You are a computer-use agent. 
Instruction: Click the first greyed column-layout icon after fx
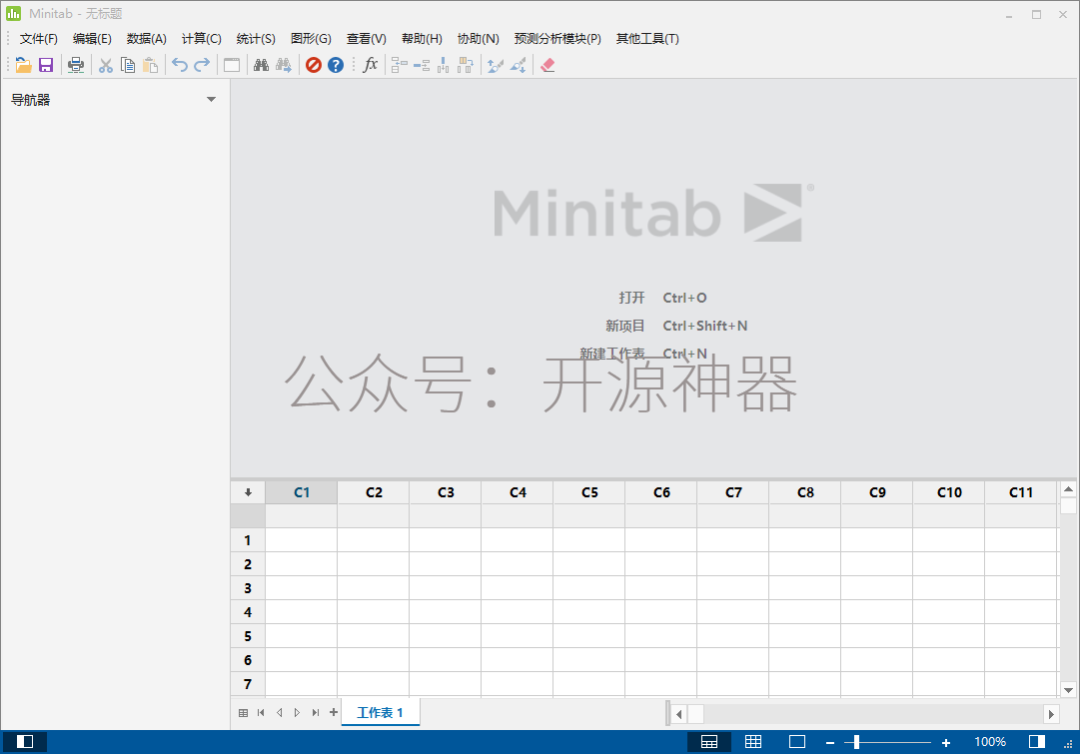pyautogui.click(x=399, y=65)
